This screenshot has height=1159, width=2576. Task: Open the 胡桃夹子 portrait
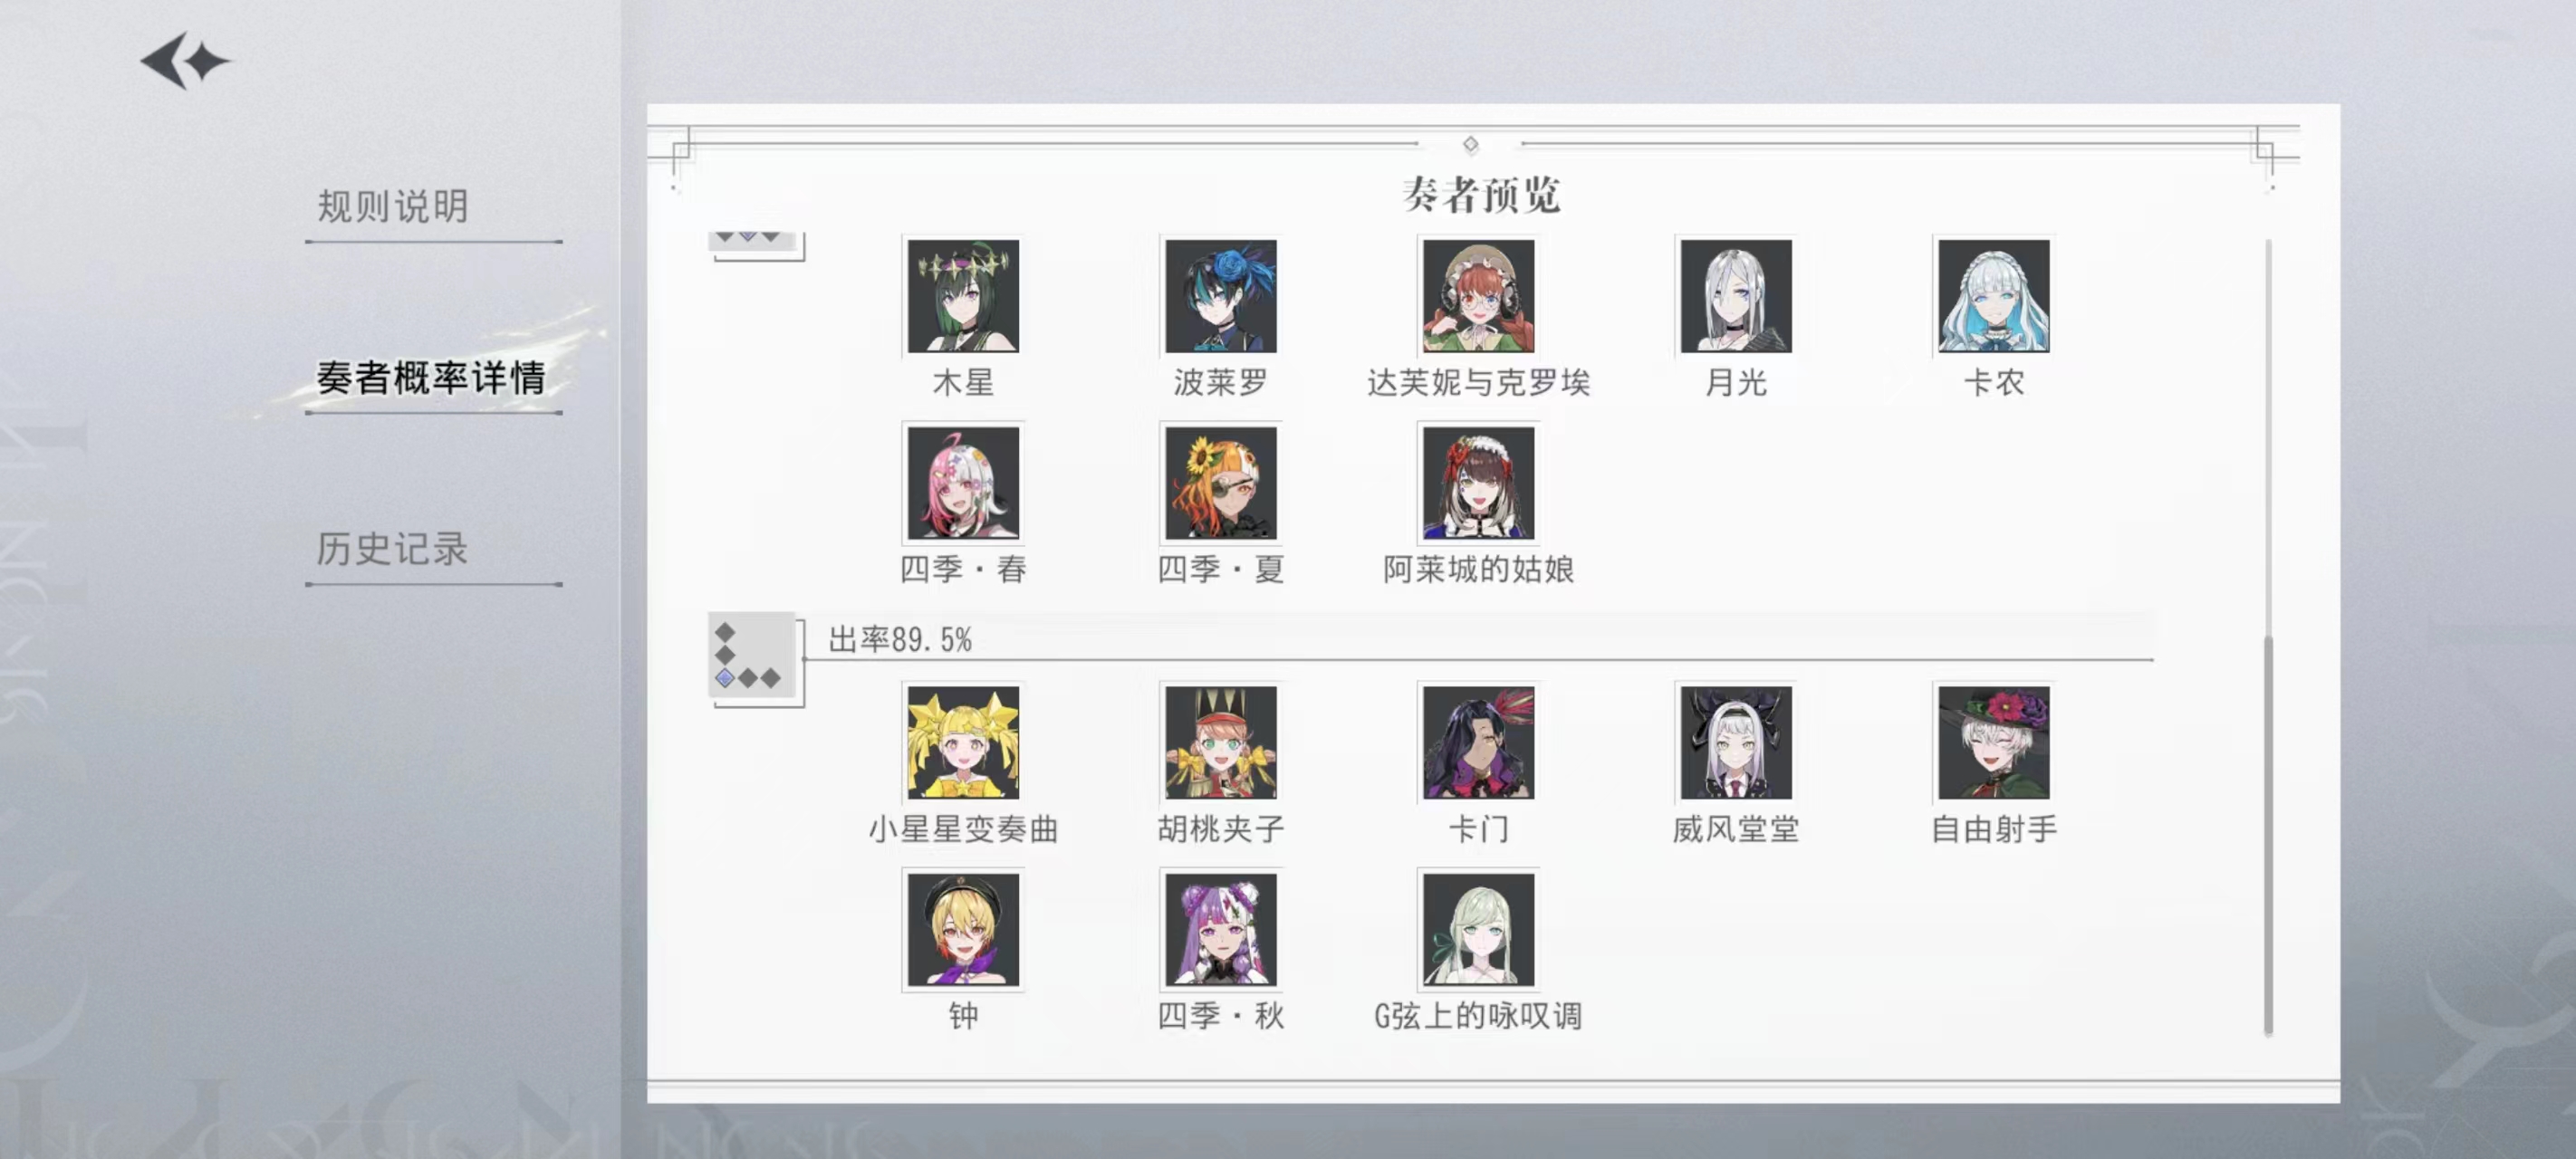(1220, 741)
